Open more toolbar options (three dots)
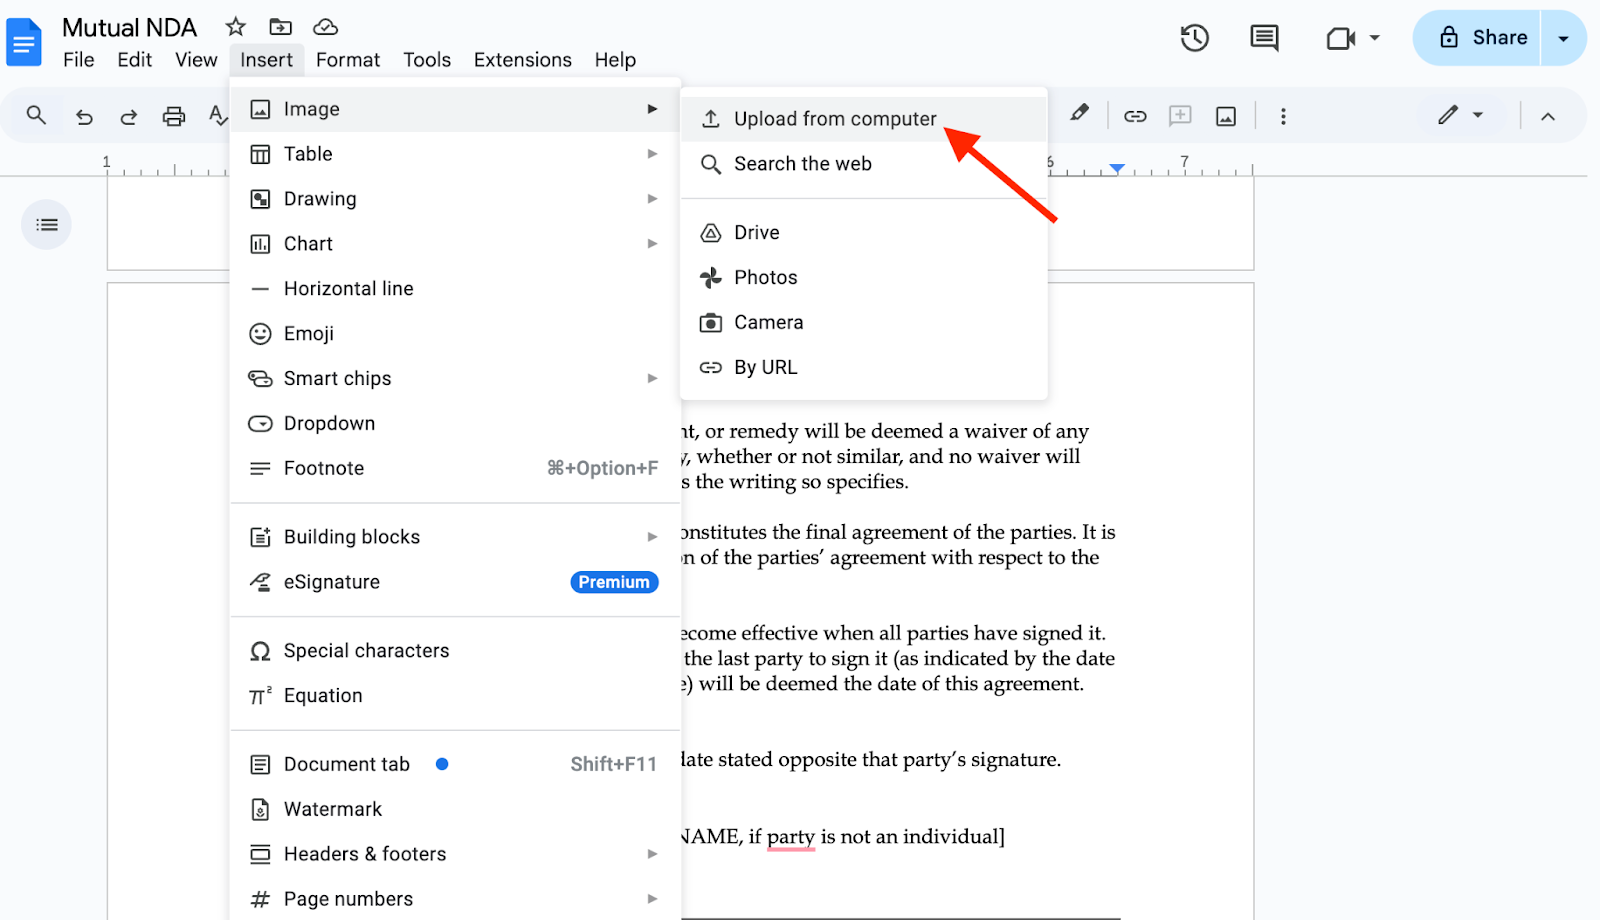Screen dimensions: 1600x920 [1283, 116]
